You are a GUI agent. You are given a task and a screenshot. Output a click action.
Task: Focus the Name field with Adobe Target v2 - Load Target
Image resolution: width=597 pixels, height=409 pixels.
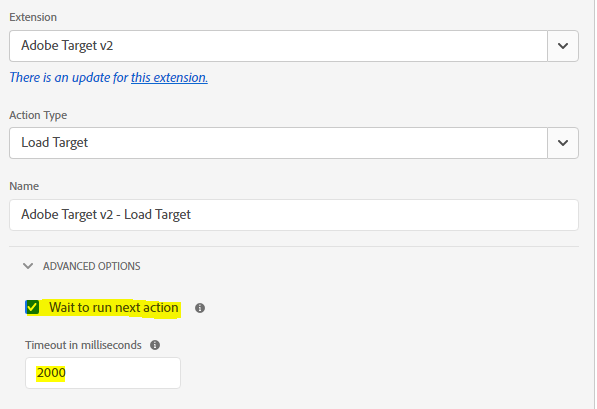tap(294, 215)
